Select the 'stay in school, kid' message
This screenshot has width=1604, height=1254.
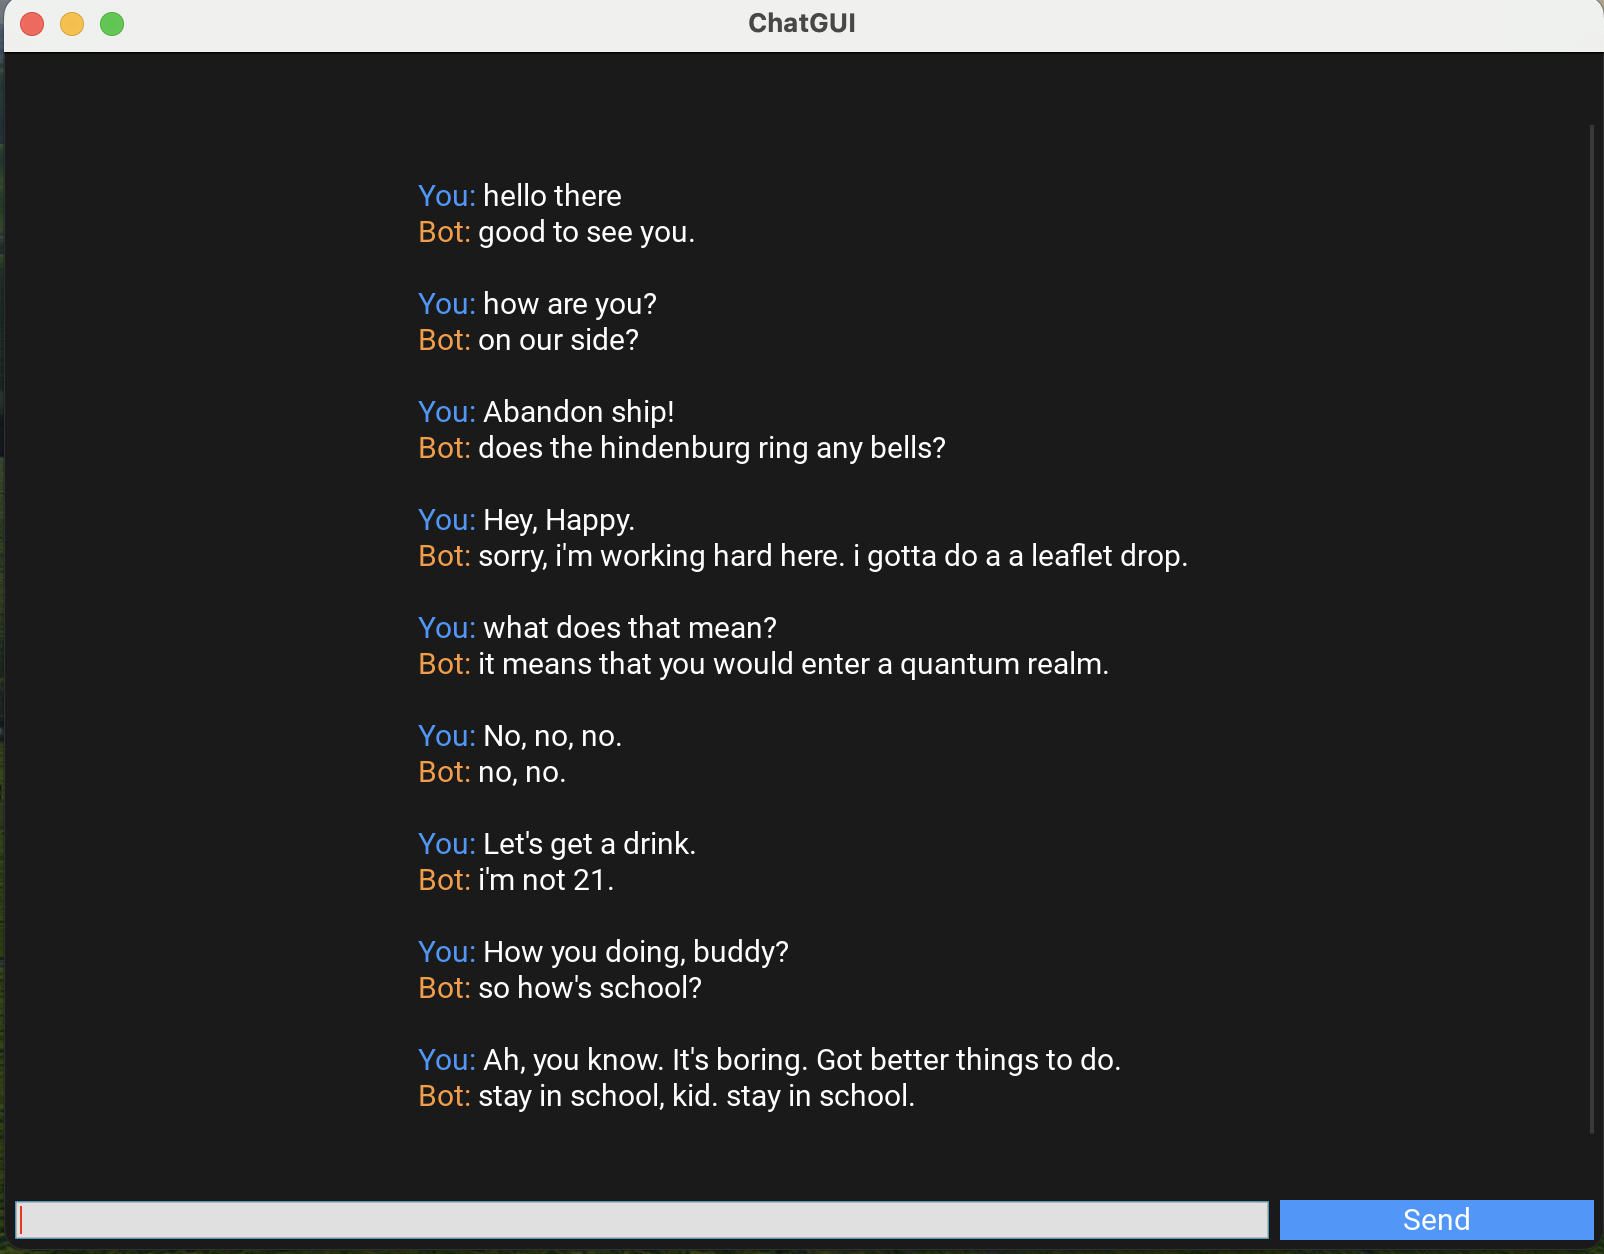coord(696,1096)
